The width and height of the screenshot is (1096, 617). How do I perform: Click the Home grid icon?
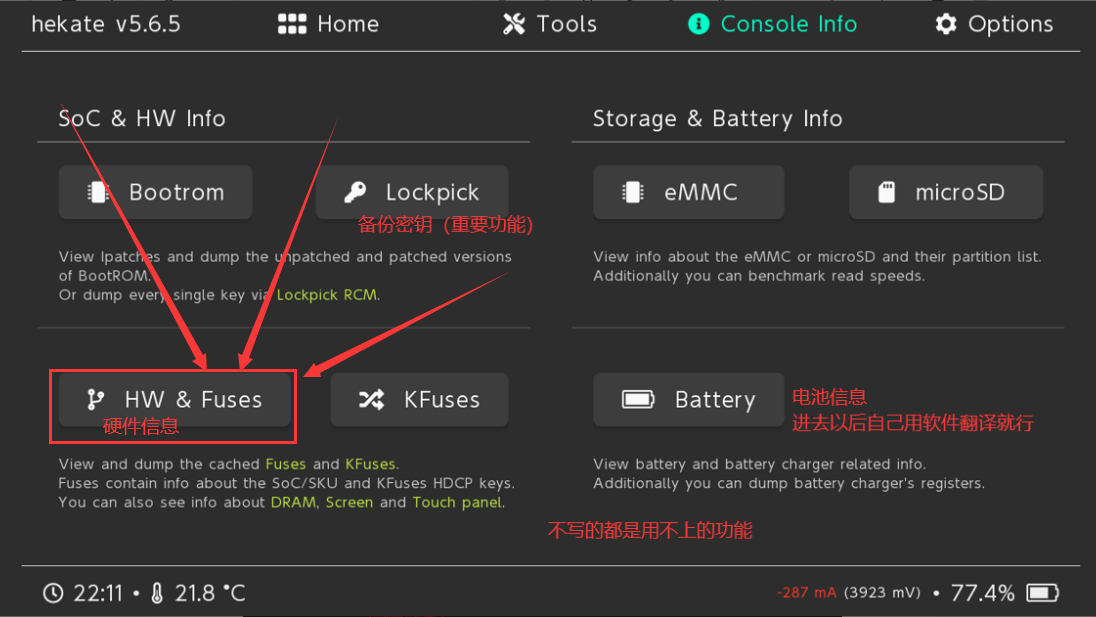[291, 24]
